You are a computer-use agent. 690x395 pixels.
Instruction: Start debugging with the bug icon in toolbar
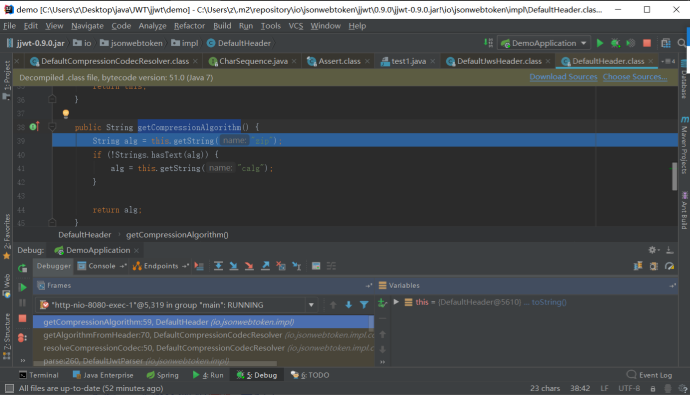615,43
